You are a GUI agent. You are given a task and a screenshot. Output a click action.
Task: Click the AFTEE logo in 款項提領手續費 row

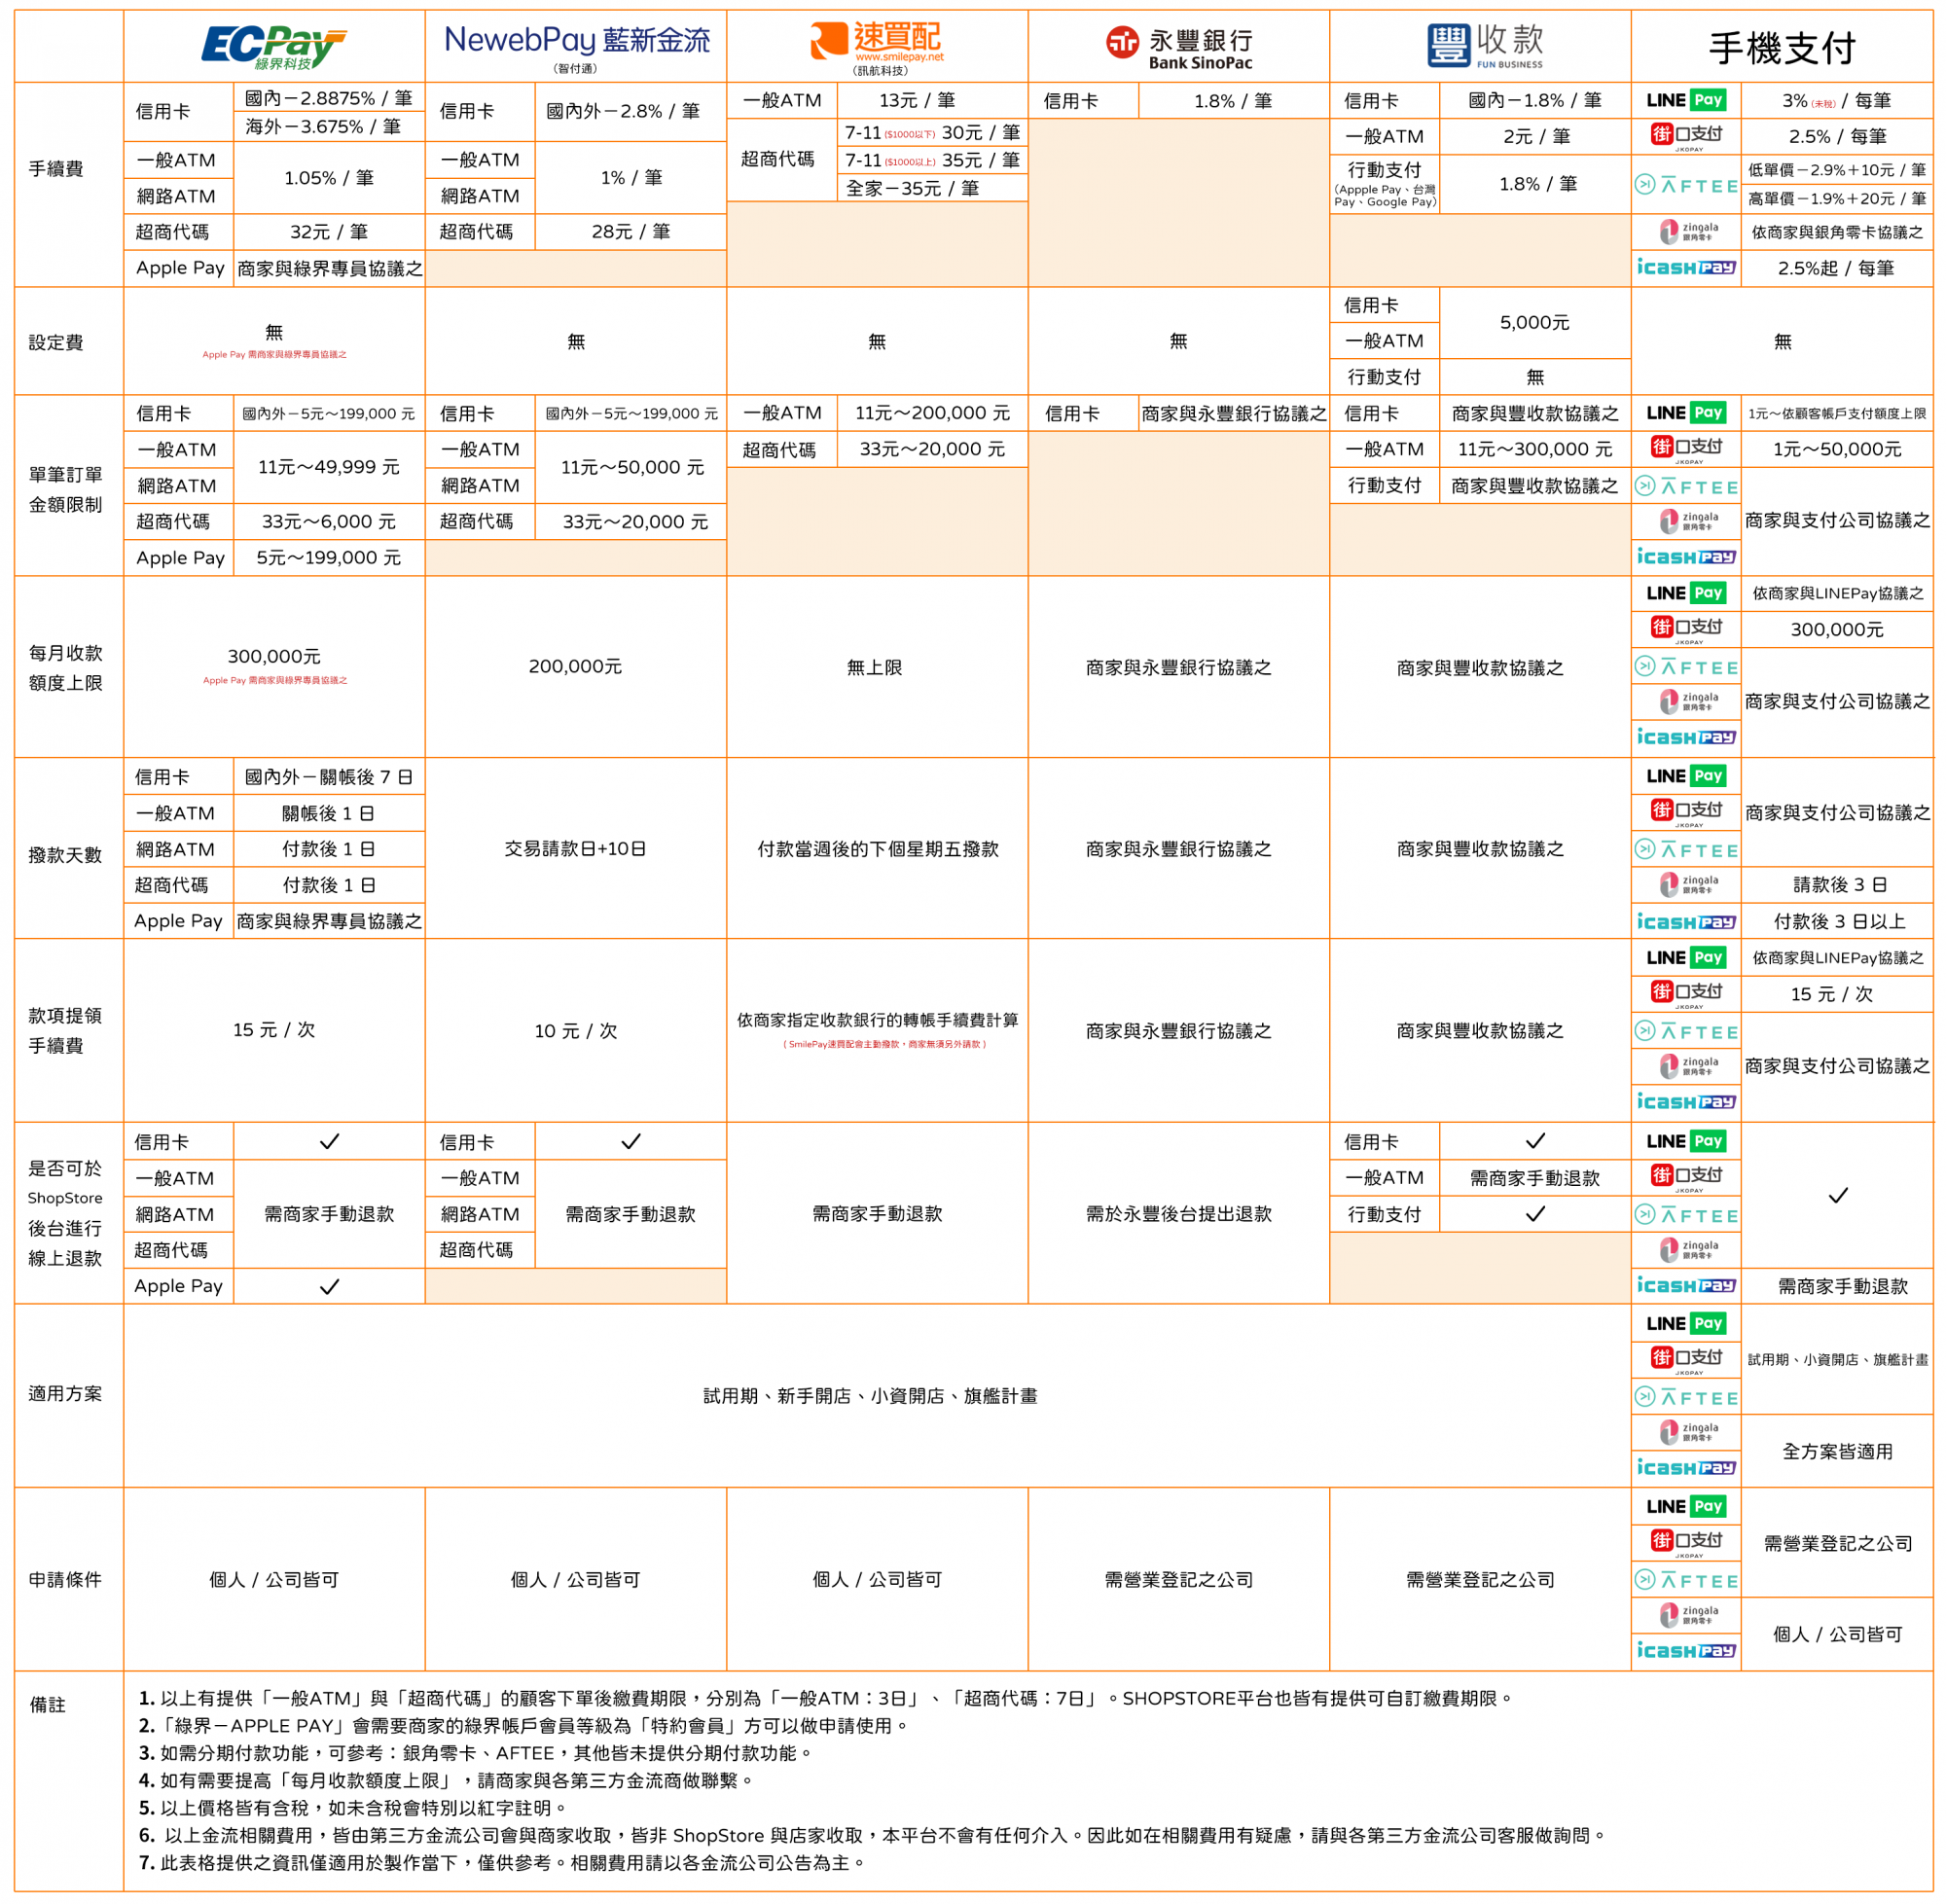[x=1686, y=1031]
